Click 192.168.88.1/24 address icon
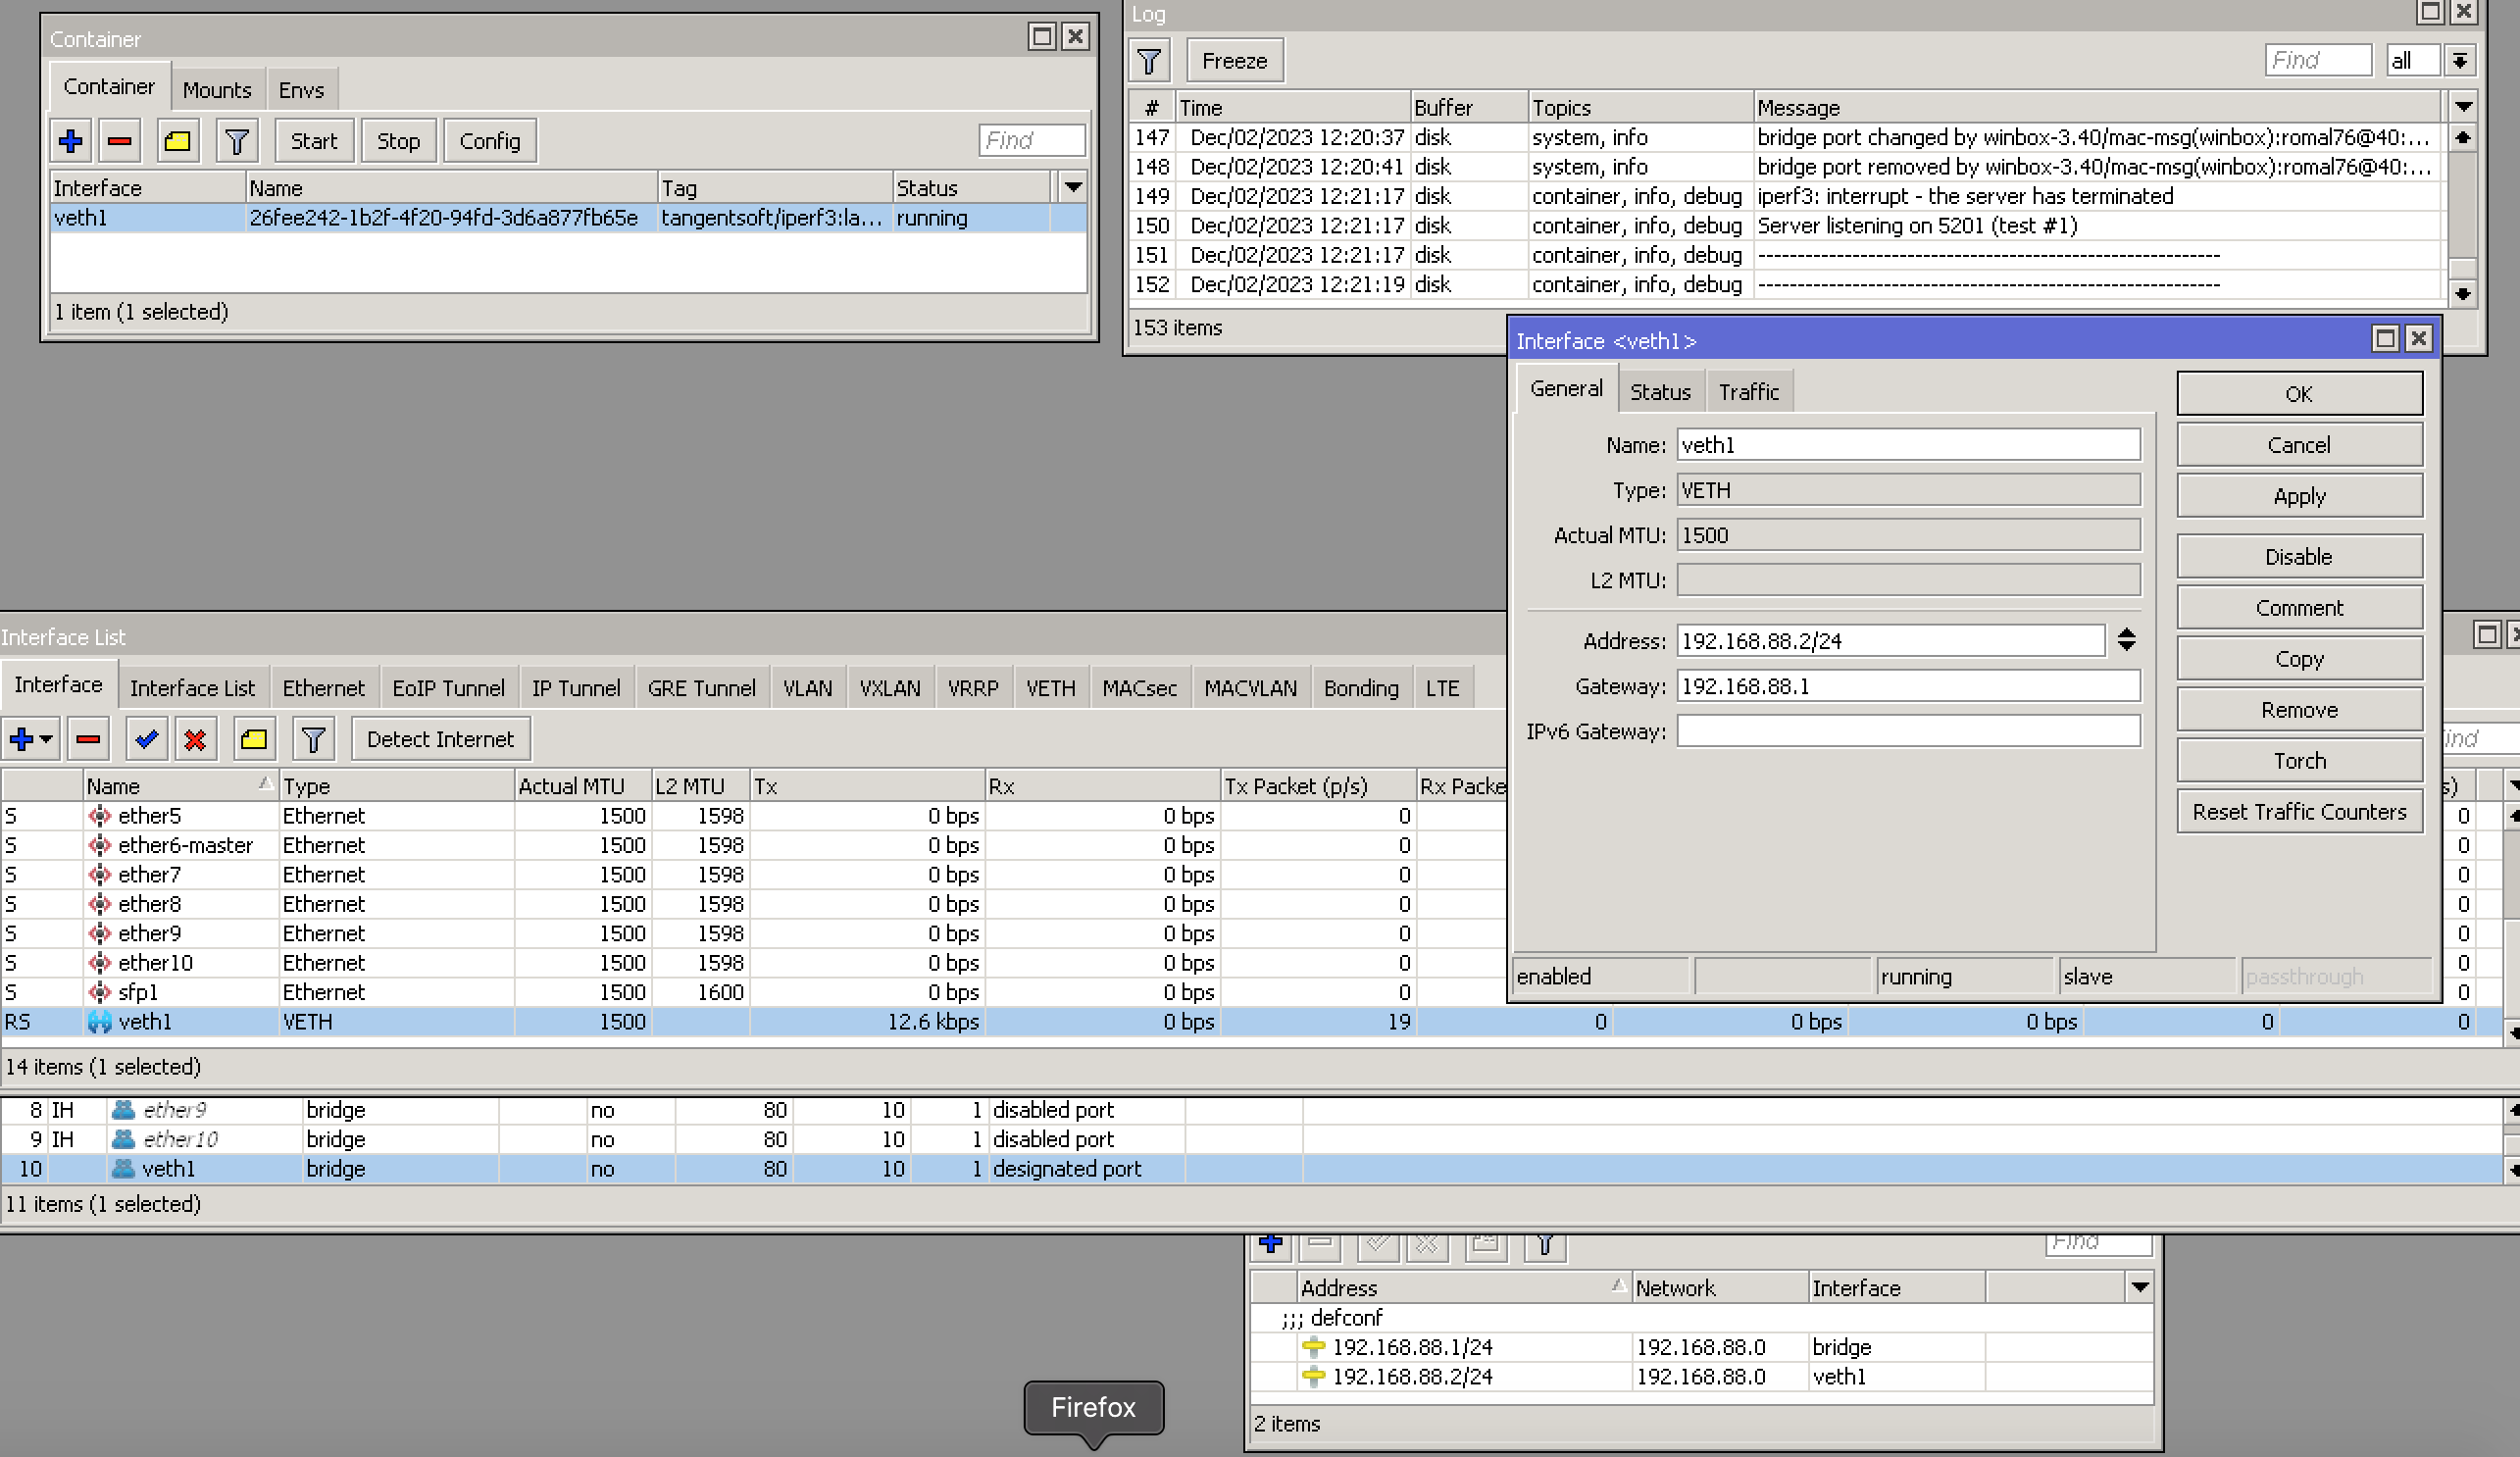 point(1314,1347)
